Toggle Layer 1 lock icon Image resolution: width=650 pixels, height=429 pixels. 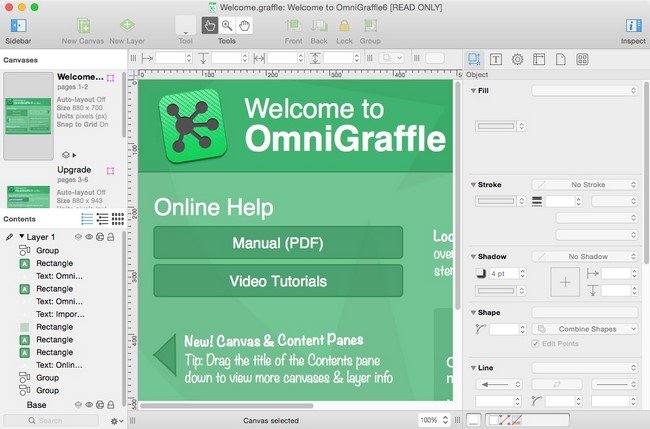(x=111, y=237)
